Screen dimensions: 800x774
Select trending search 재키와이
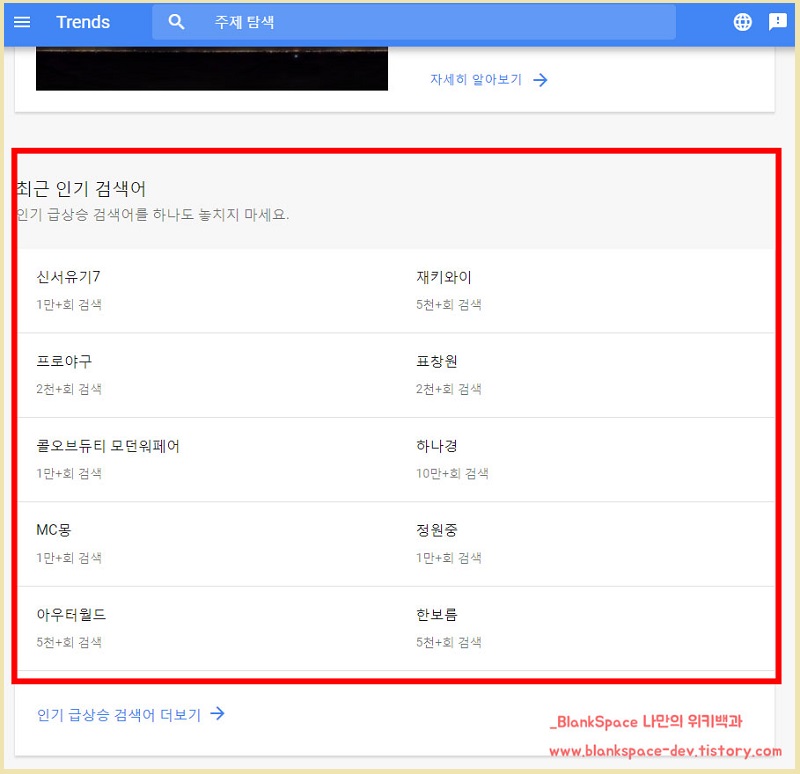pyautogui.click(x=443, y=277)
